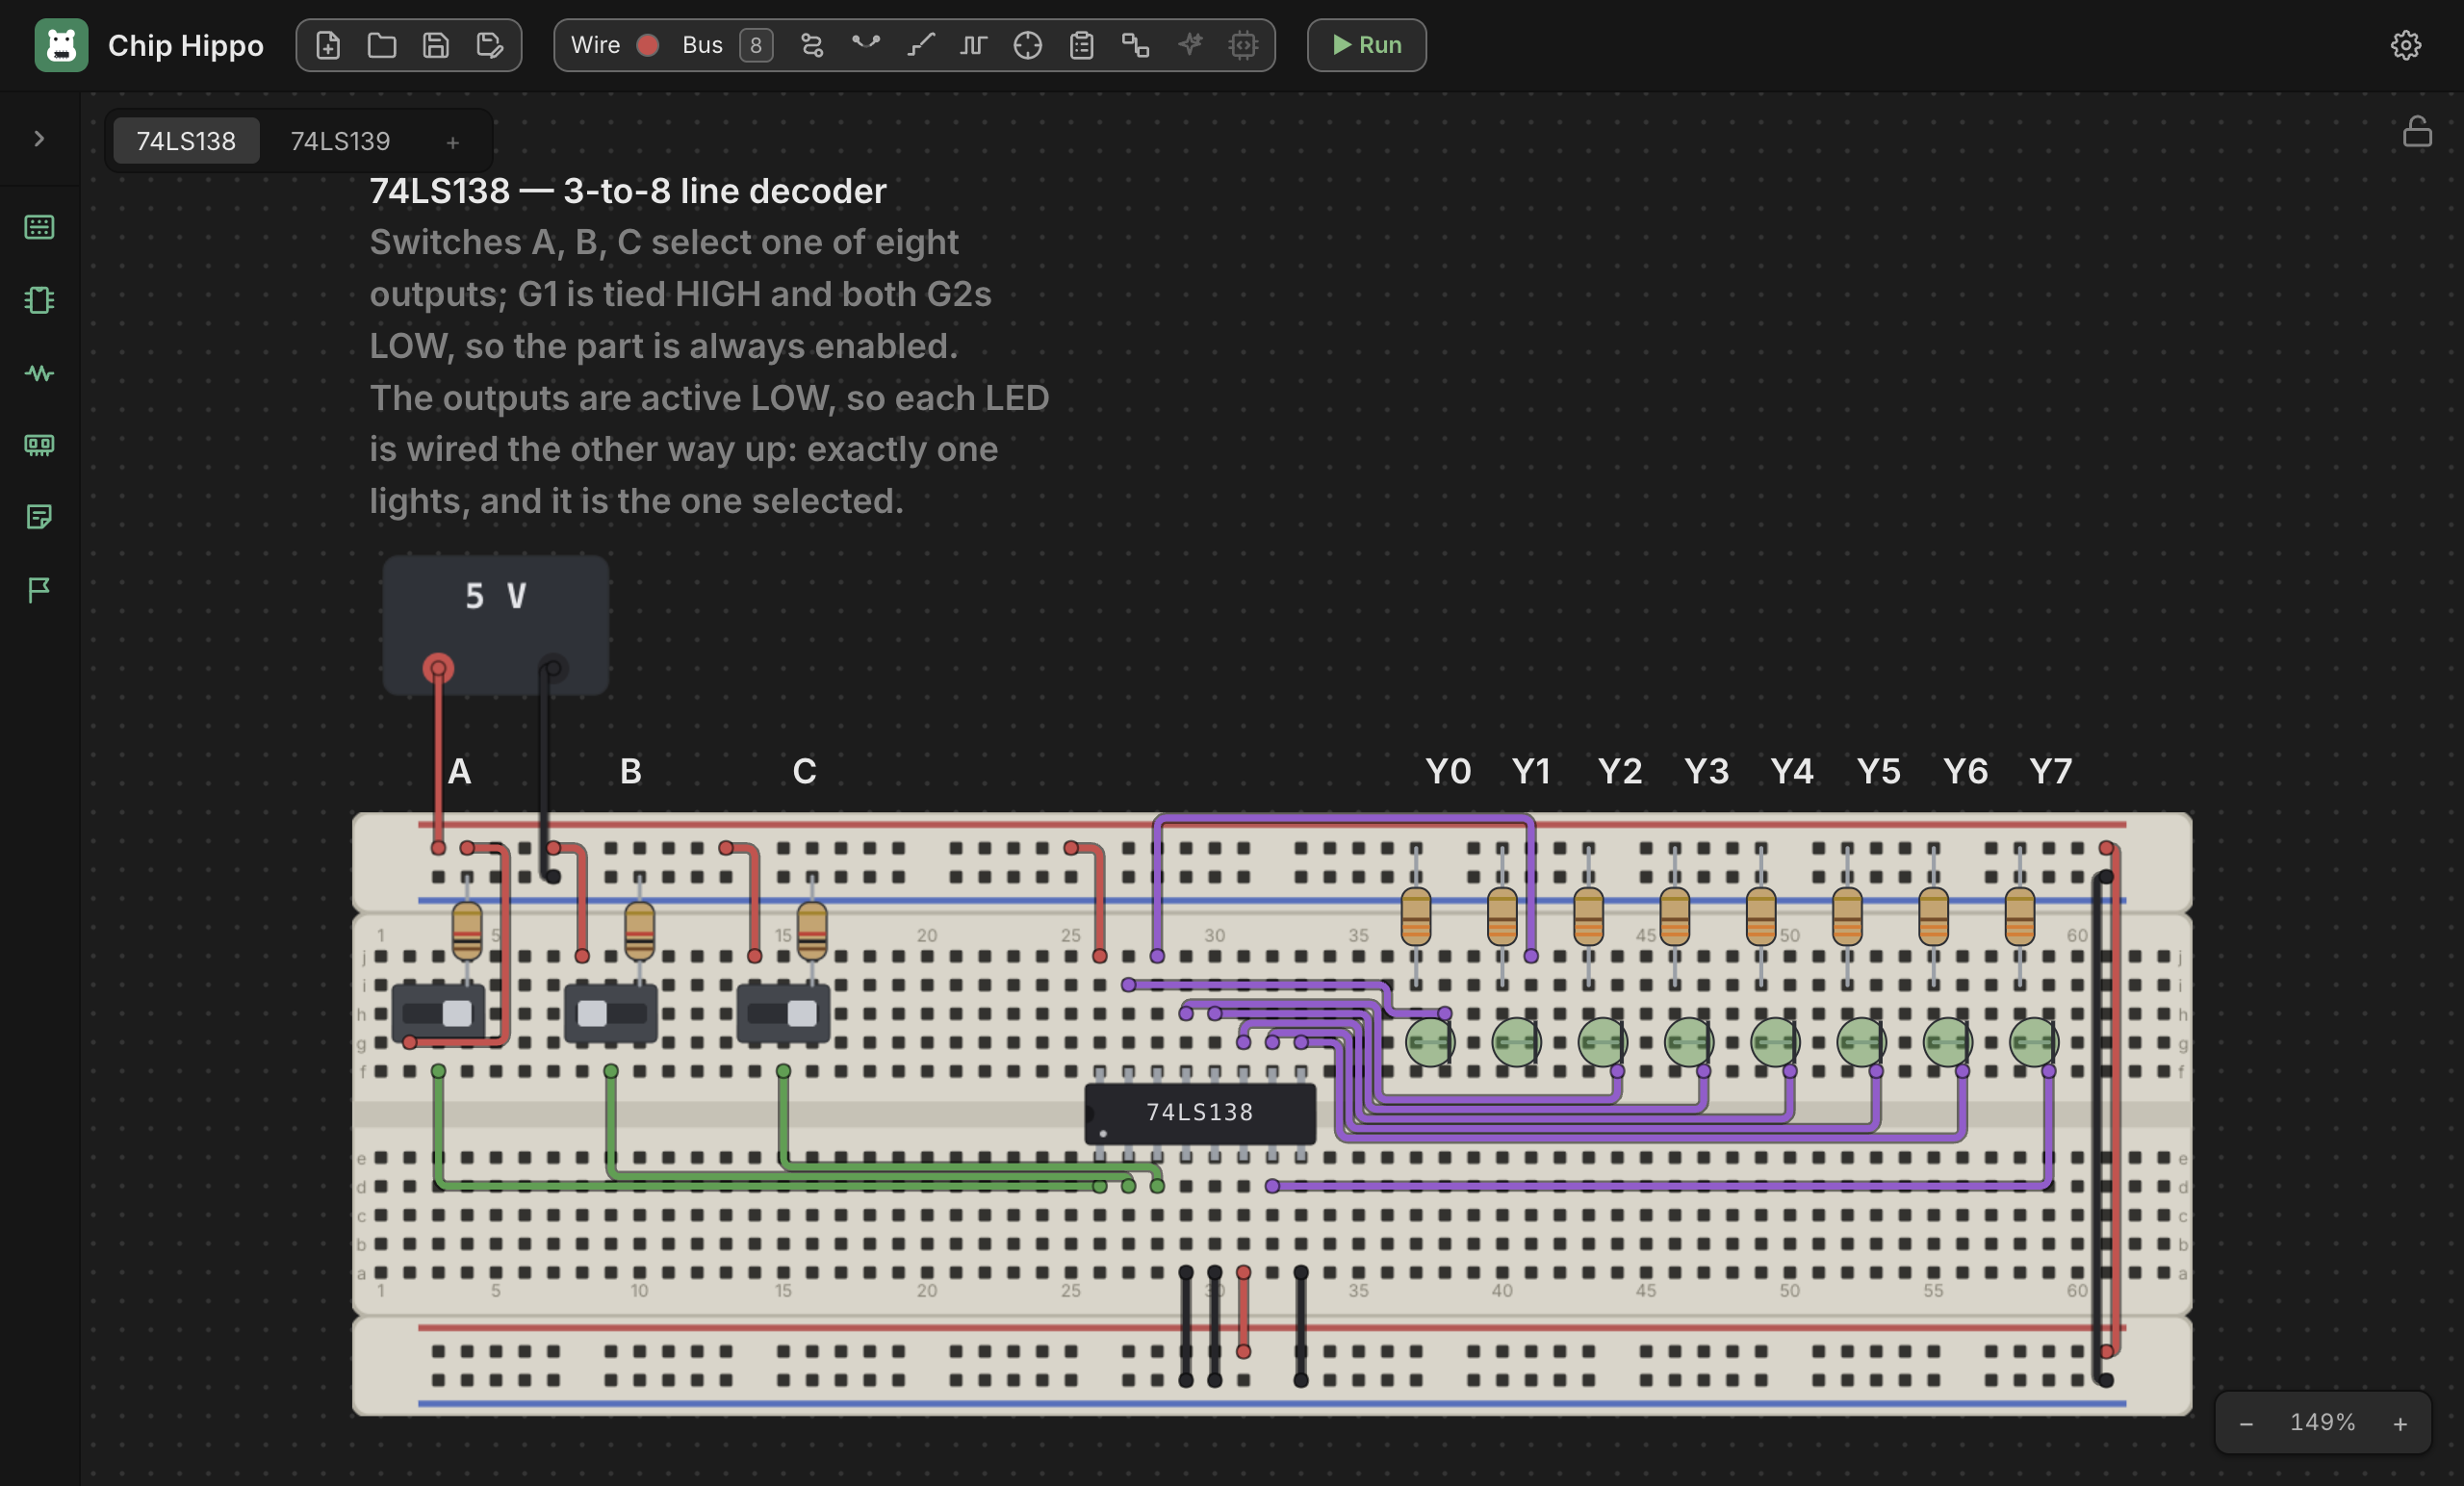Screen dimensions: 2464x1486
Task: Flip slide switch B on breadboard
Action: click(611, 1013)
